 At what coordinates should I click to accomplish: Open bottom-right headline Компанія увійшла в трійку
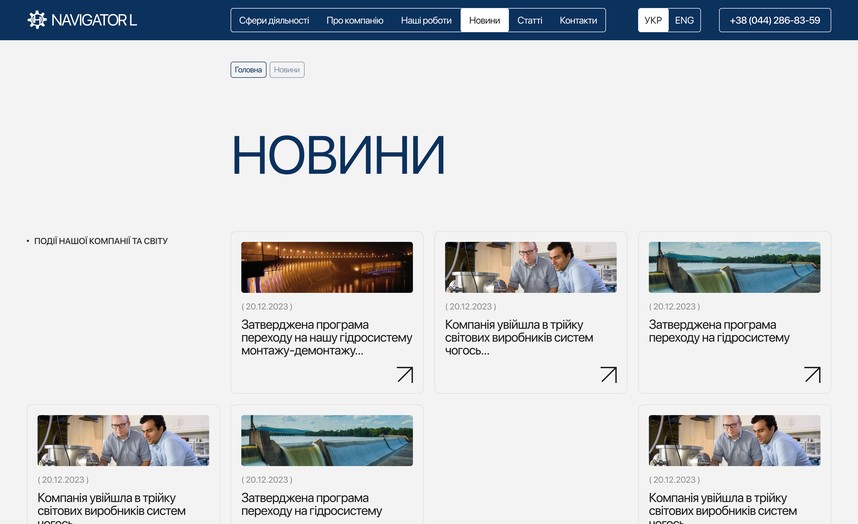(723, 508)
